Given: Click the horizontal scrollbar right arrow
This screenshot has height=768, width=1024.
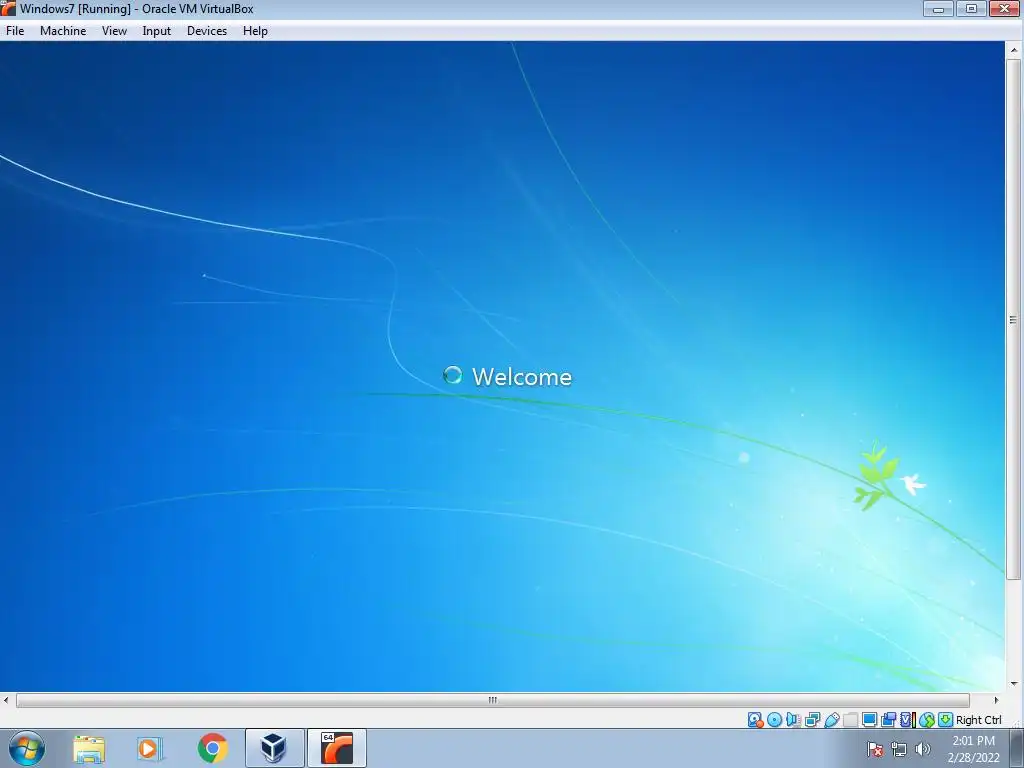Looking at the screenshot, I should click(x=996, y=700).
